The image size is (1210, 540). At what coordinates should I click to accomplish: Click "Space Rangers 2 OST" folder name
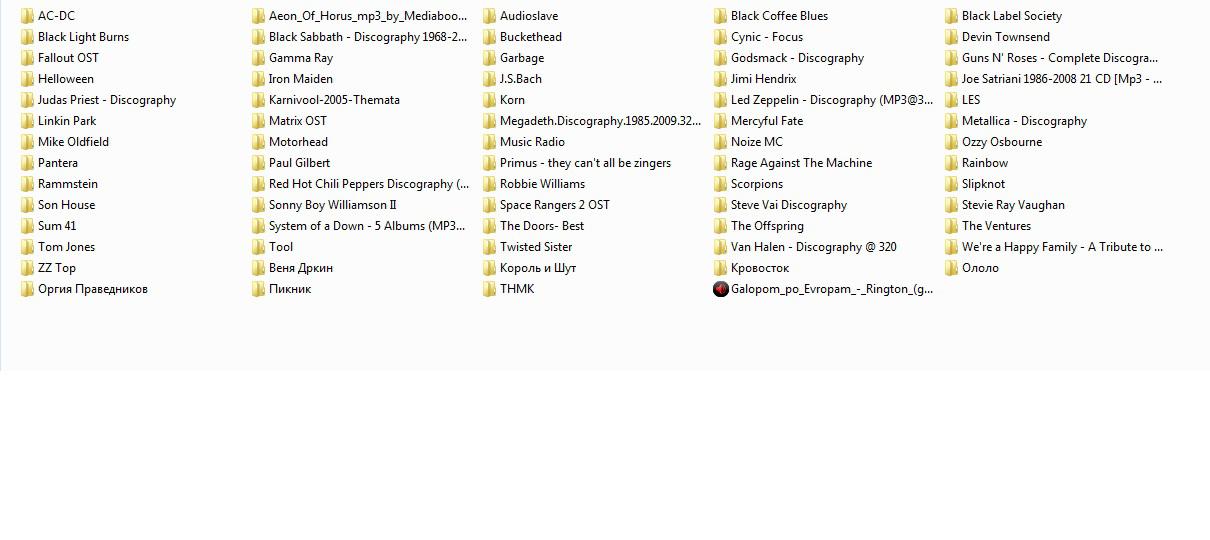coord(555,205)
